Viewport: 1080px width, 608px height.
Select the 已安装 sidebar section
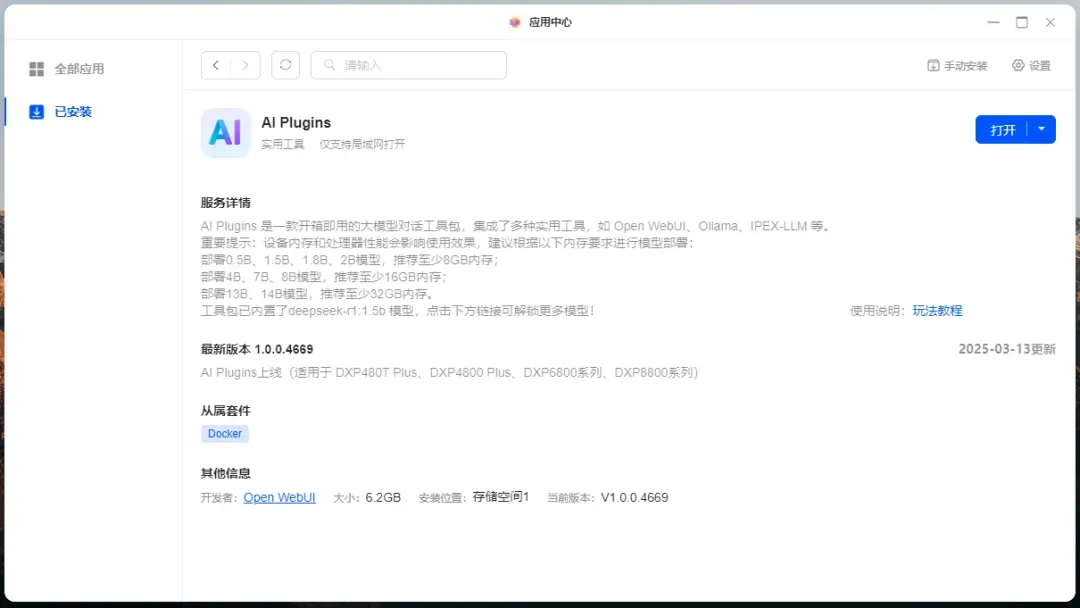[x=61, y=112]
